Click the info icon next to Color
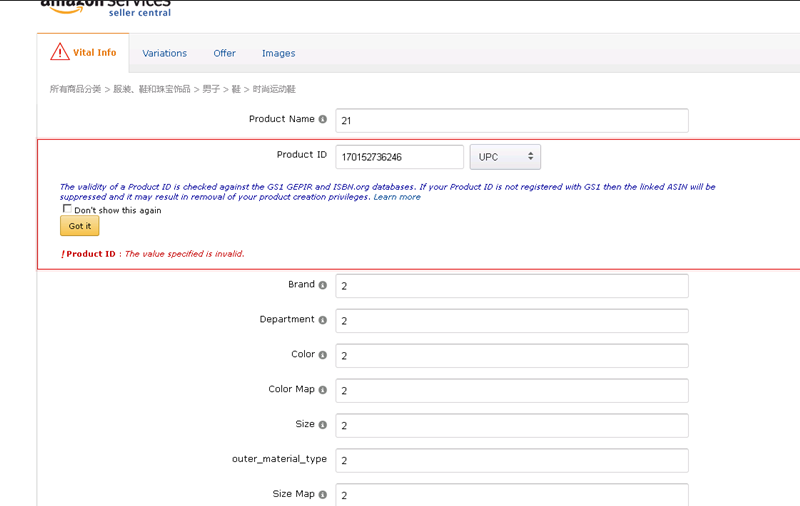Viewport: 800px width, 506px height. (322, 355)
